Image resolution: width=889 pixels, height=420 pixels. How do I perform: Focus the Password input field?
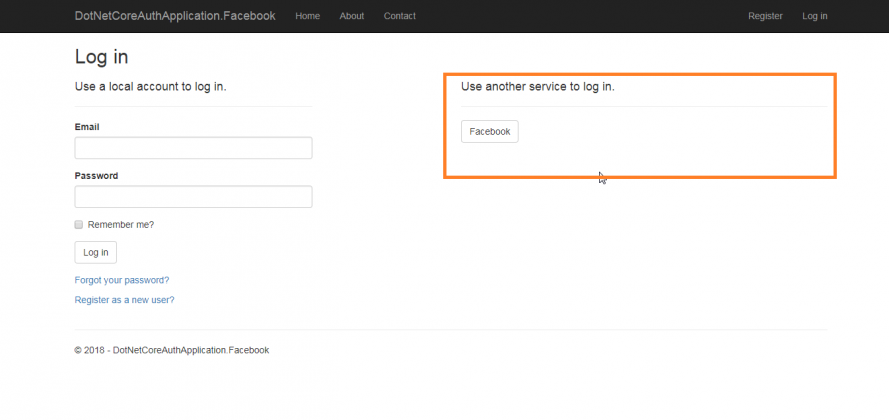pos(193,197)
